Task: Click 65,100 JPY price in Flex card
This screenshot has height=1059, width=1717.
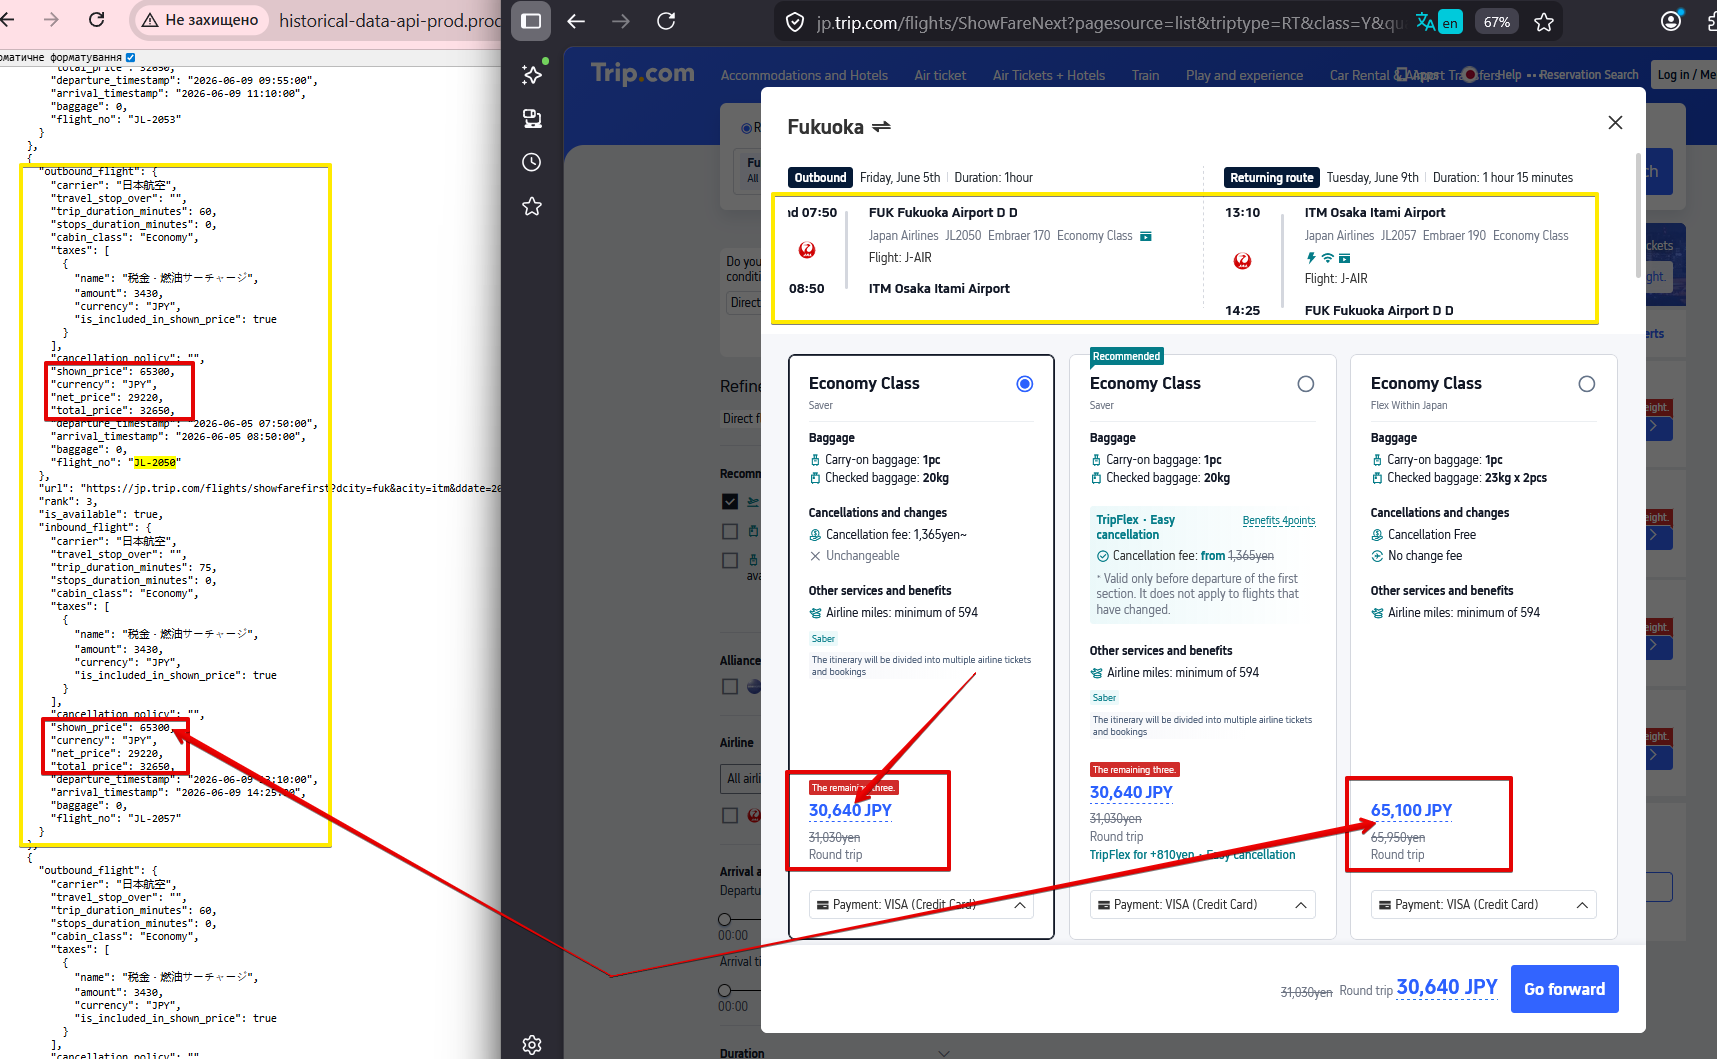Action: click(1411, 810)
